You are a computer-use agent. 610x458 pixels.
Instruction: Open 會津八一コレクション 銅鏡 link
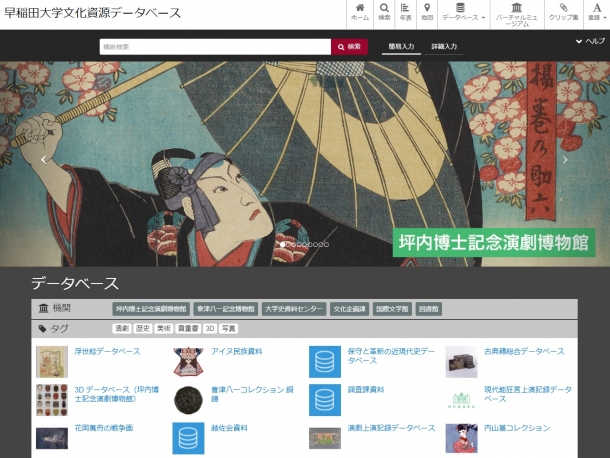point(252,394)
